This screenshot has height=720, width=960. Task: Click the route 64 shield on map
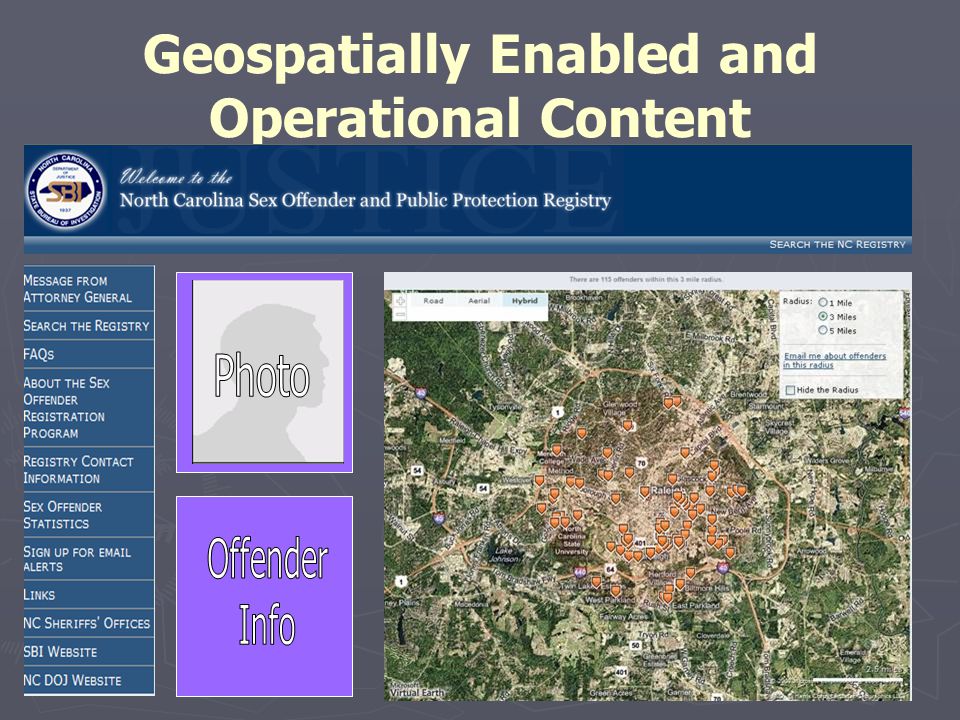click(x=610, y=569)
